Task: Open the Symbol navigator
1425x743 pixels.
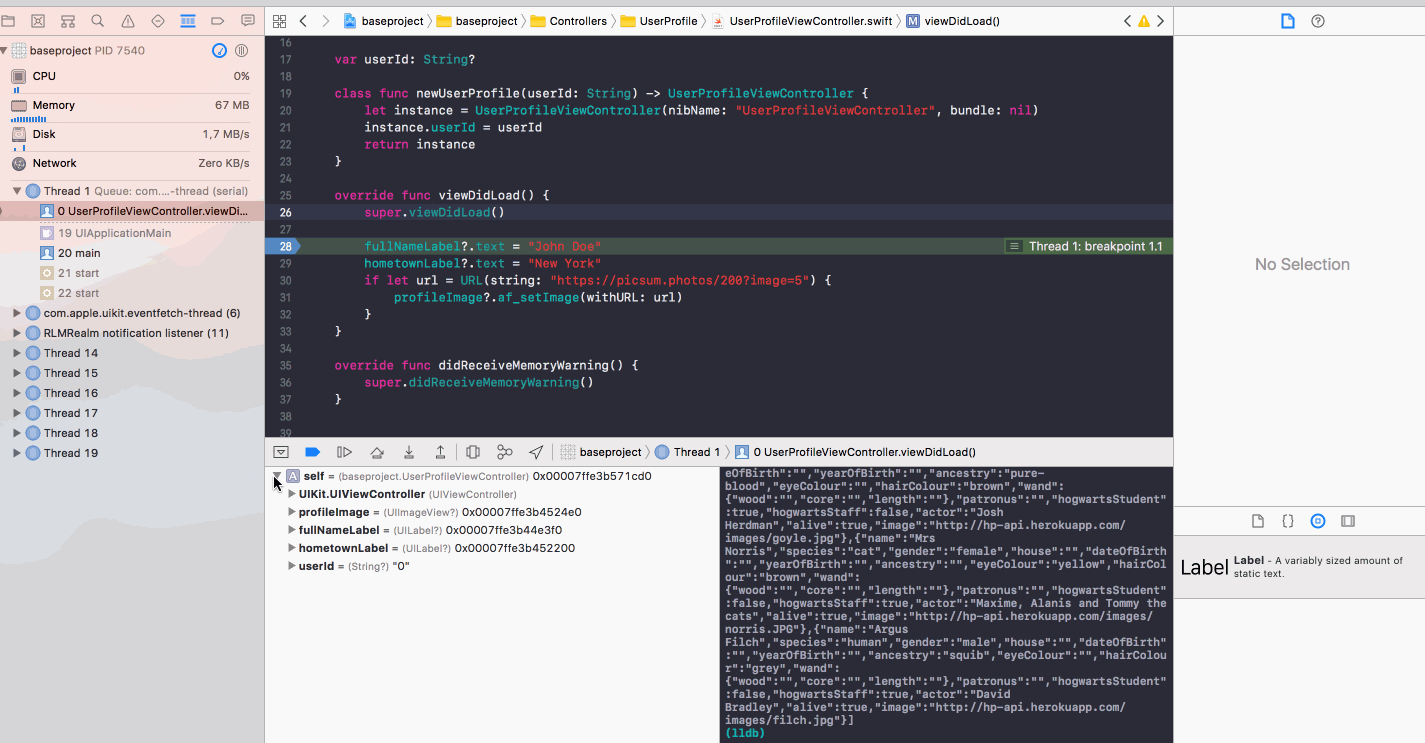Action: (68, 20)
